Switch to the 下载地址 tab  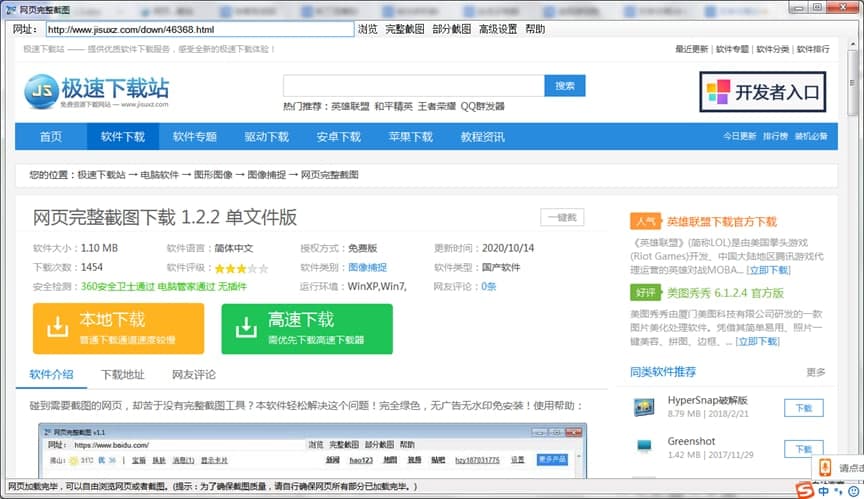coord(122,375)
